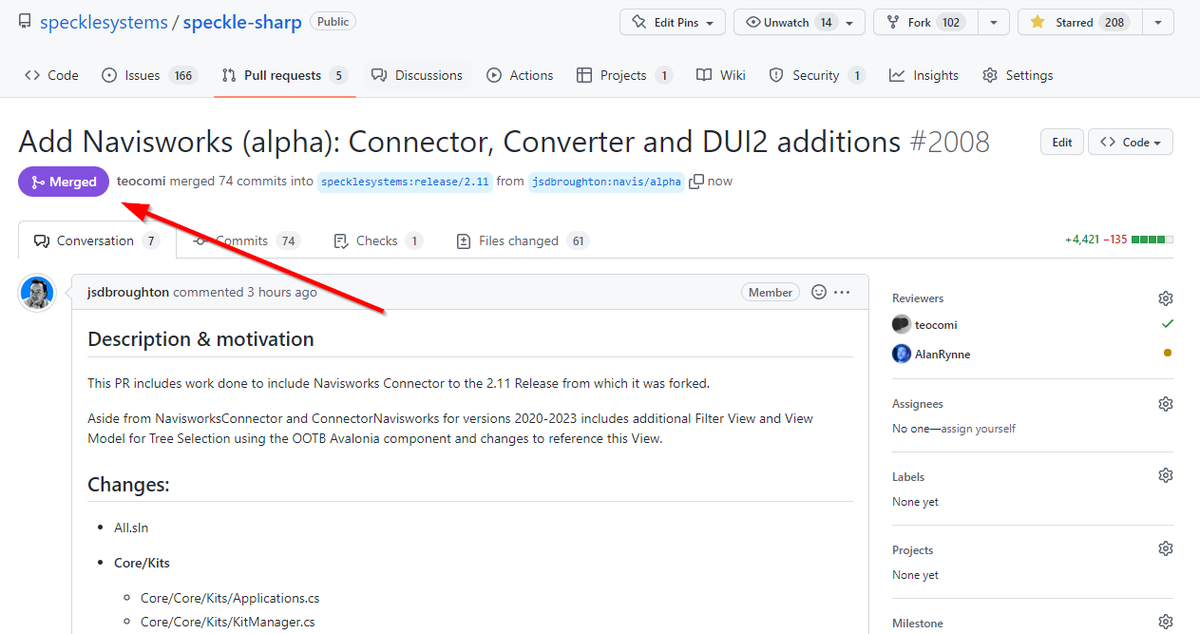Viewport: 1200px width, 634px height.
Task: Click the purple Merged status badge
Action: point(63,182)
